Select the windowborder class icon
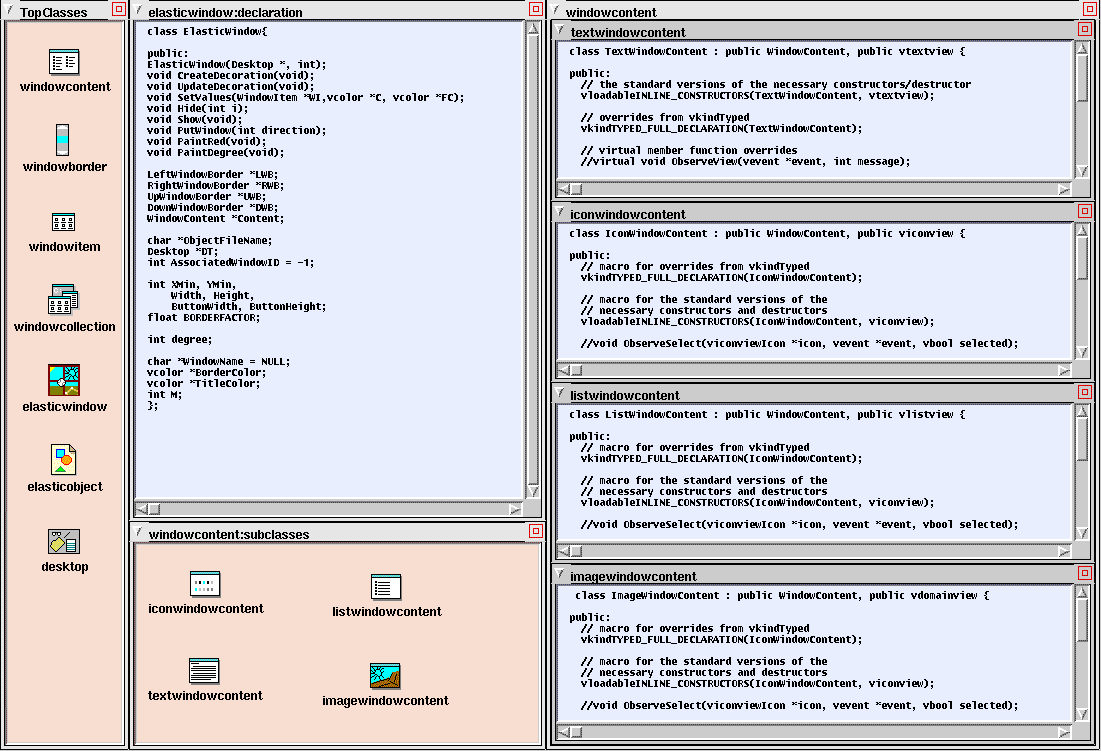Screen dimensions: 1101x751 pos(63,140)
